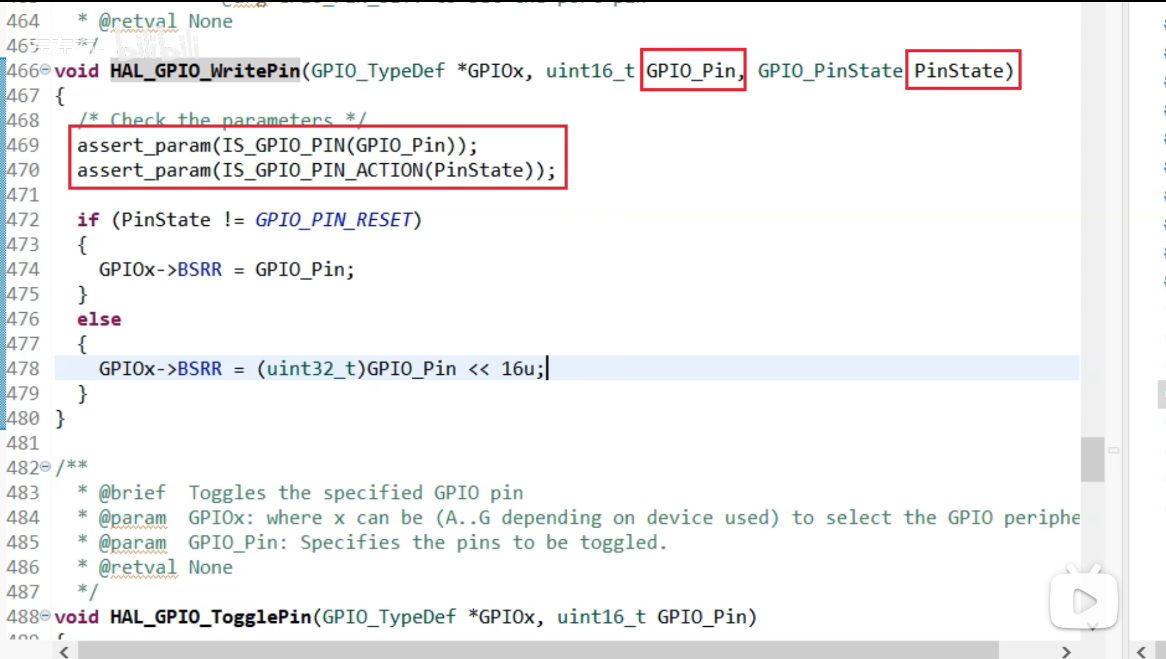Click the else keyword on line 476
Screen dimensions: 1166x659
tap(99, 319)
